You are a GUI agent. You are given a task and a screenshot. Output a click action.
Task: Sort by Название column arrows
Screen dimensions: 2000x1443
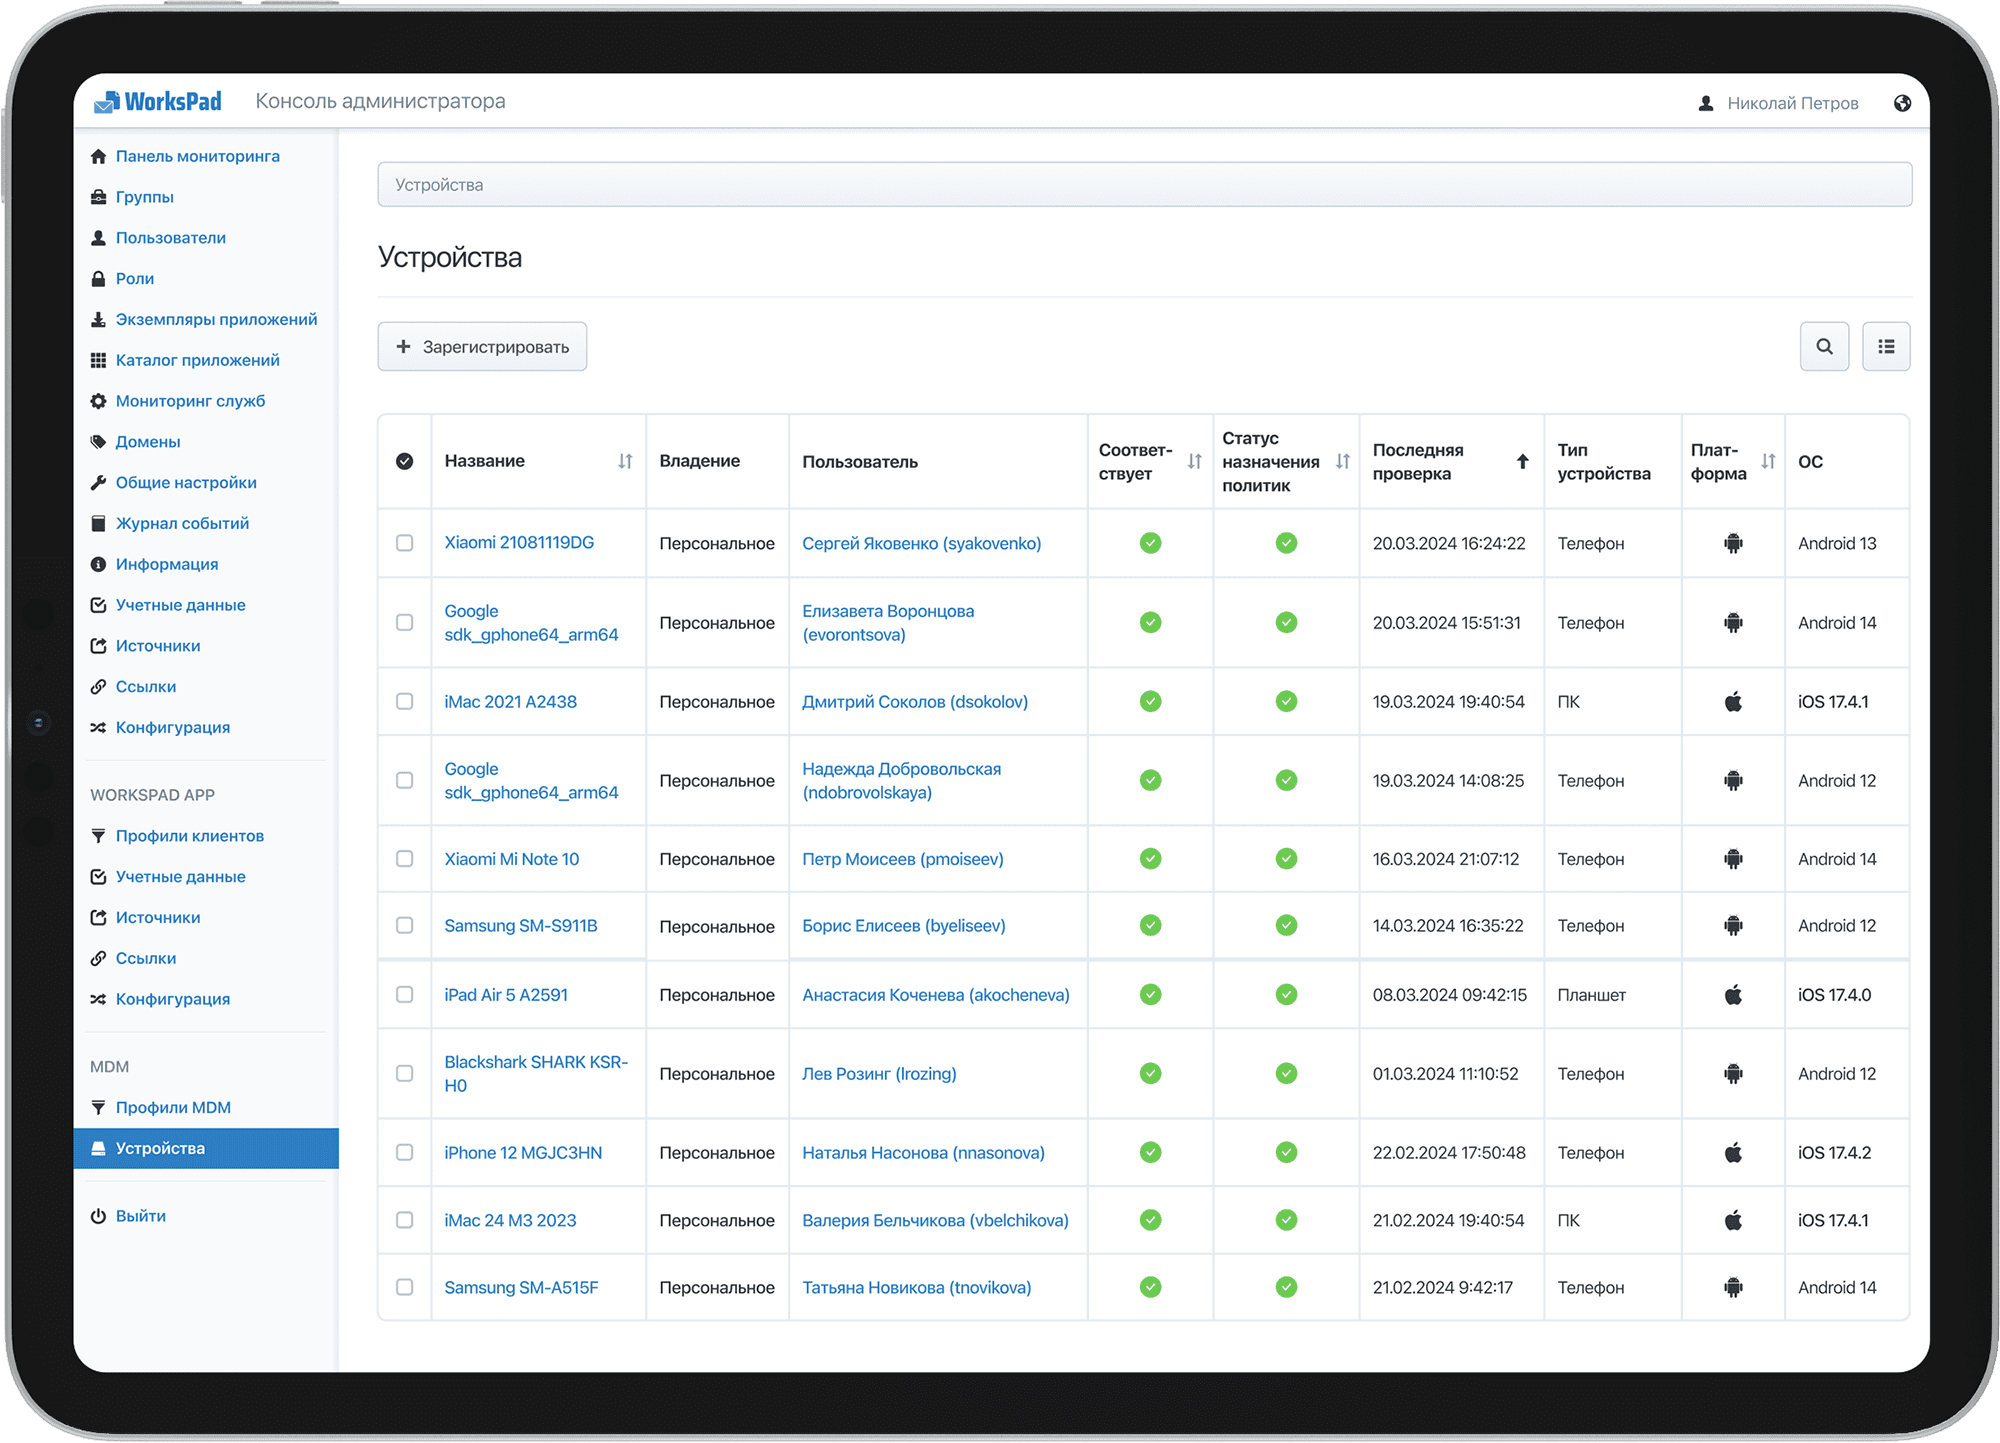625,461
